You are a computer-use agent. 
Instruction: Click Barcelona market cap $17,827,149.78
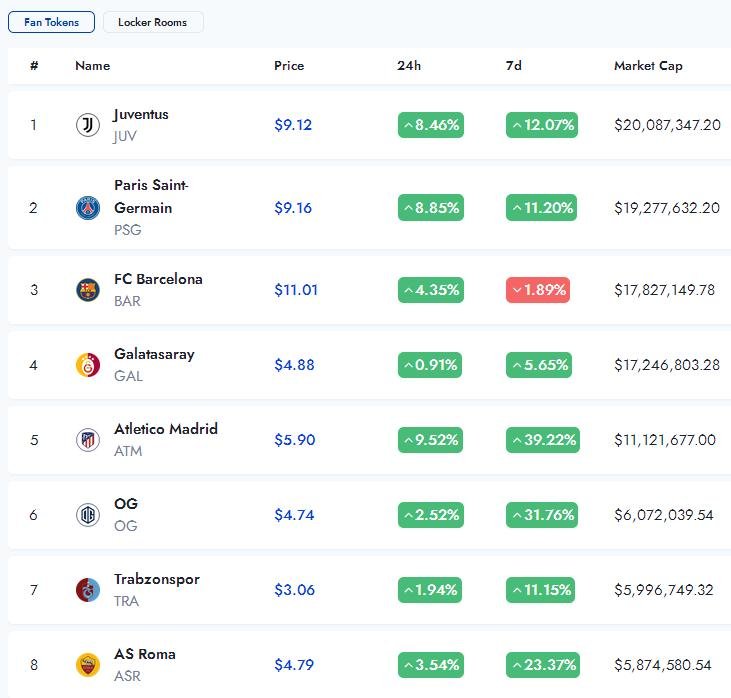point(664,290)
